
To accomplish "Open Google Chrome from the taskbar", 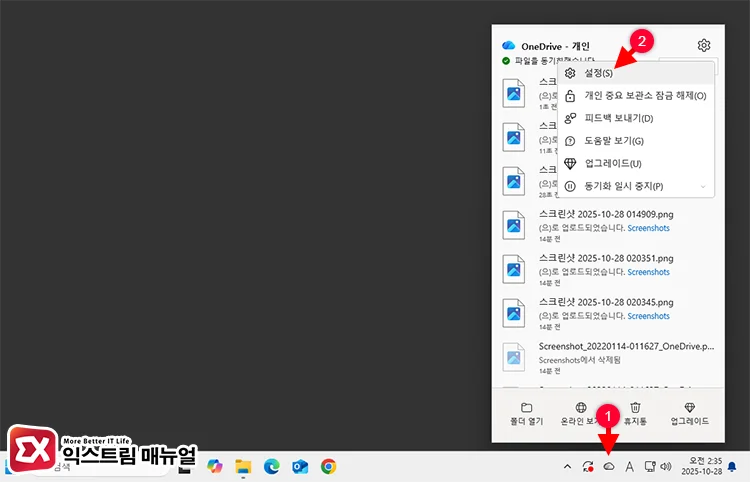I will [x=328, y=467].
